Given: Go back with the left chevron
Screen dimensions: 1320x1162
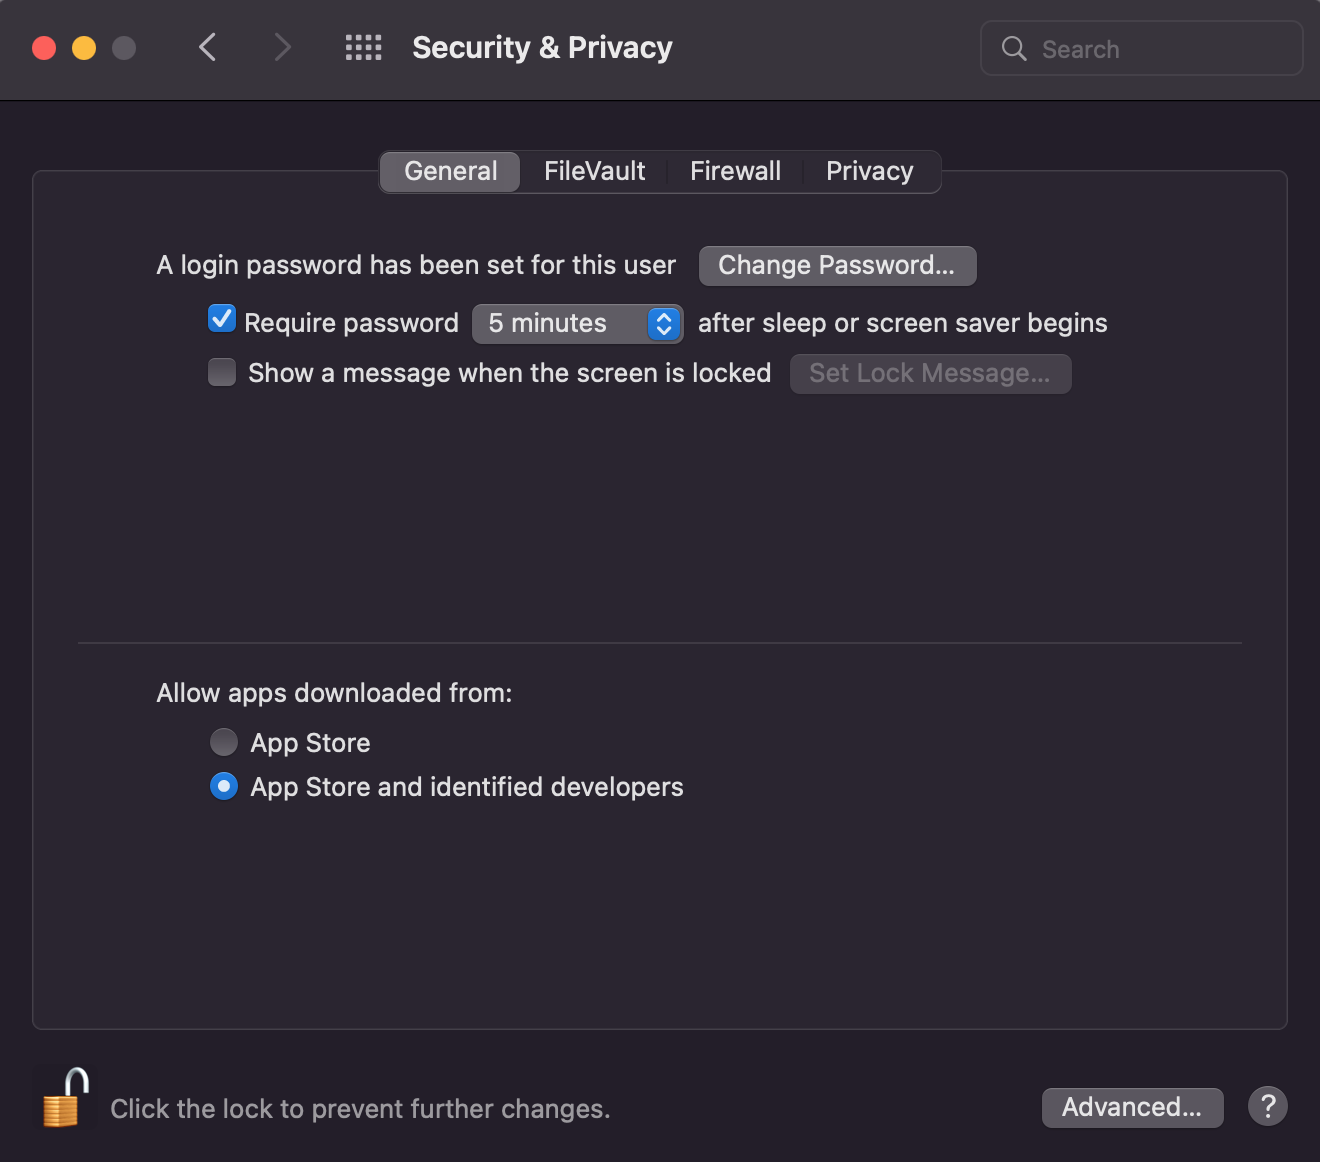Looking at the screenshot, I should pos(208,48).
